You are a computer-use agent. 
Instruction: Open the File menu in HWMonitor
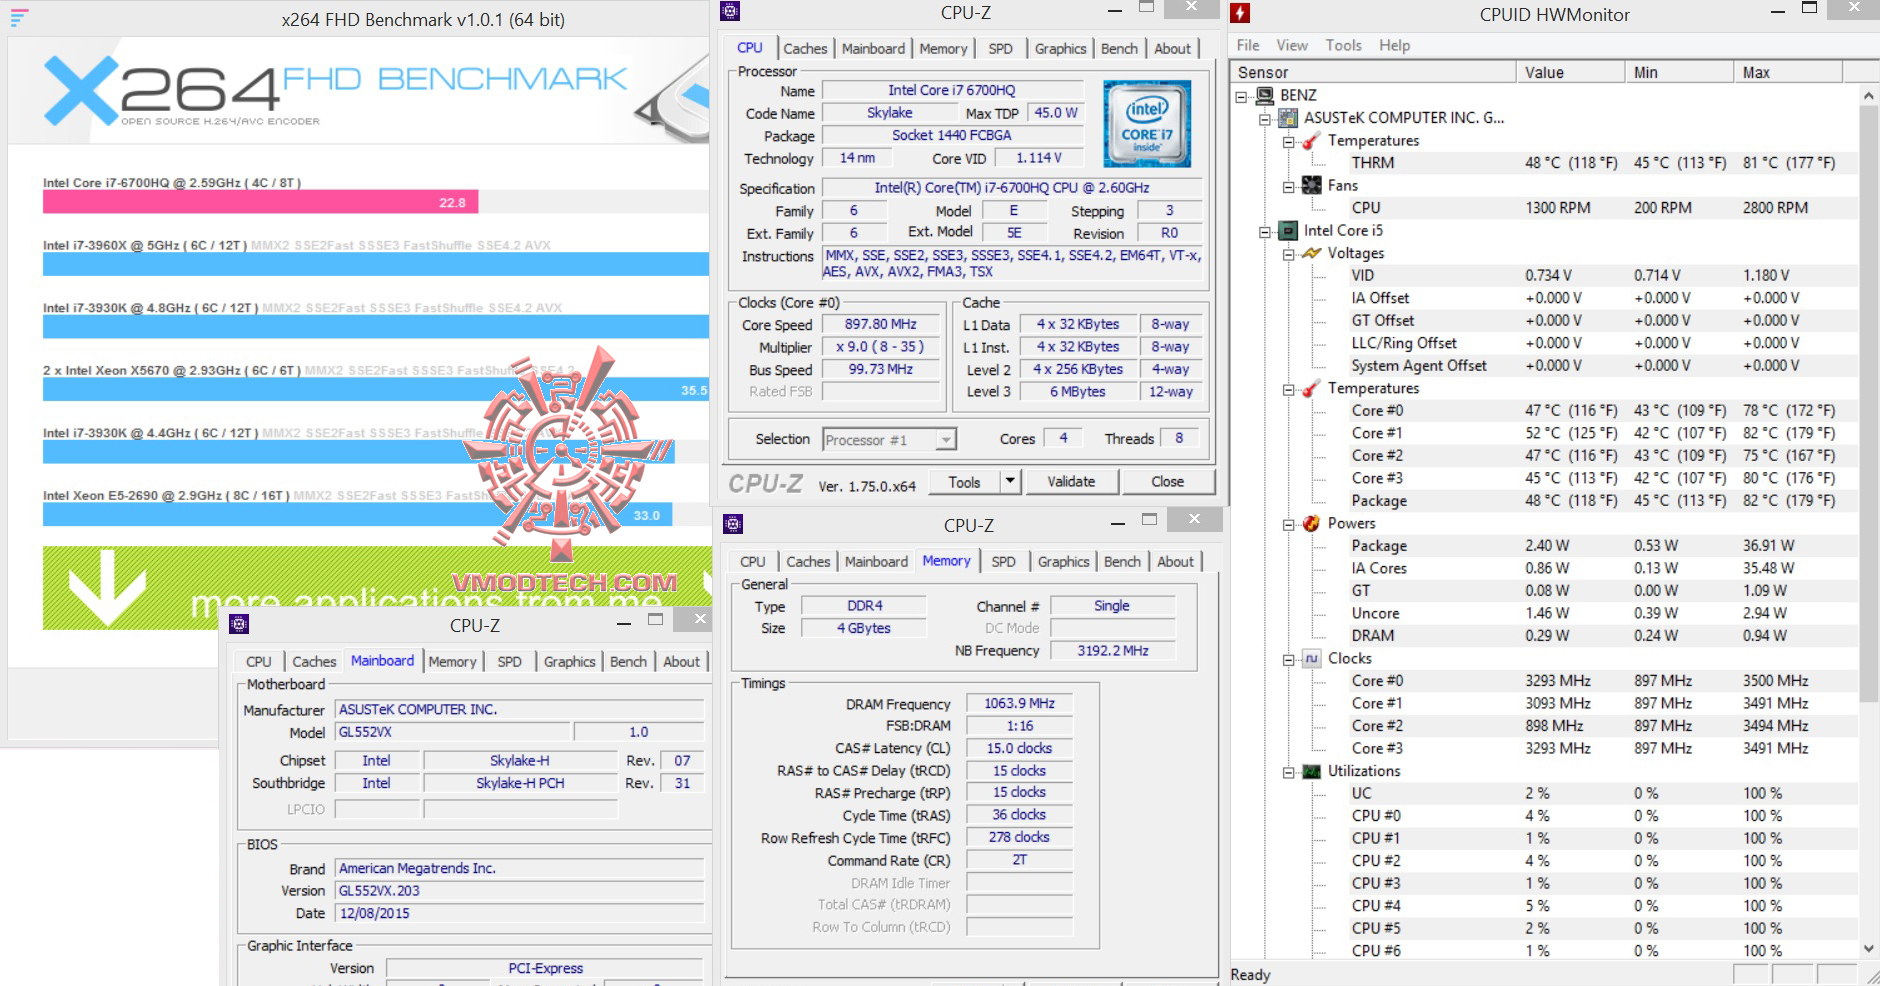pos(1248,46)
